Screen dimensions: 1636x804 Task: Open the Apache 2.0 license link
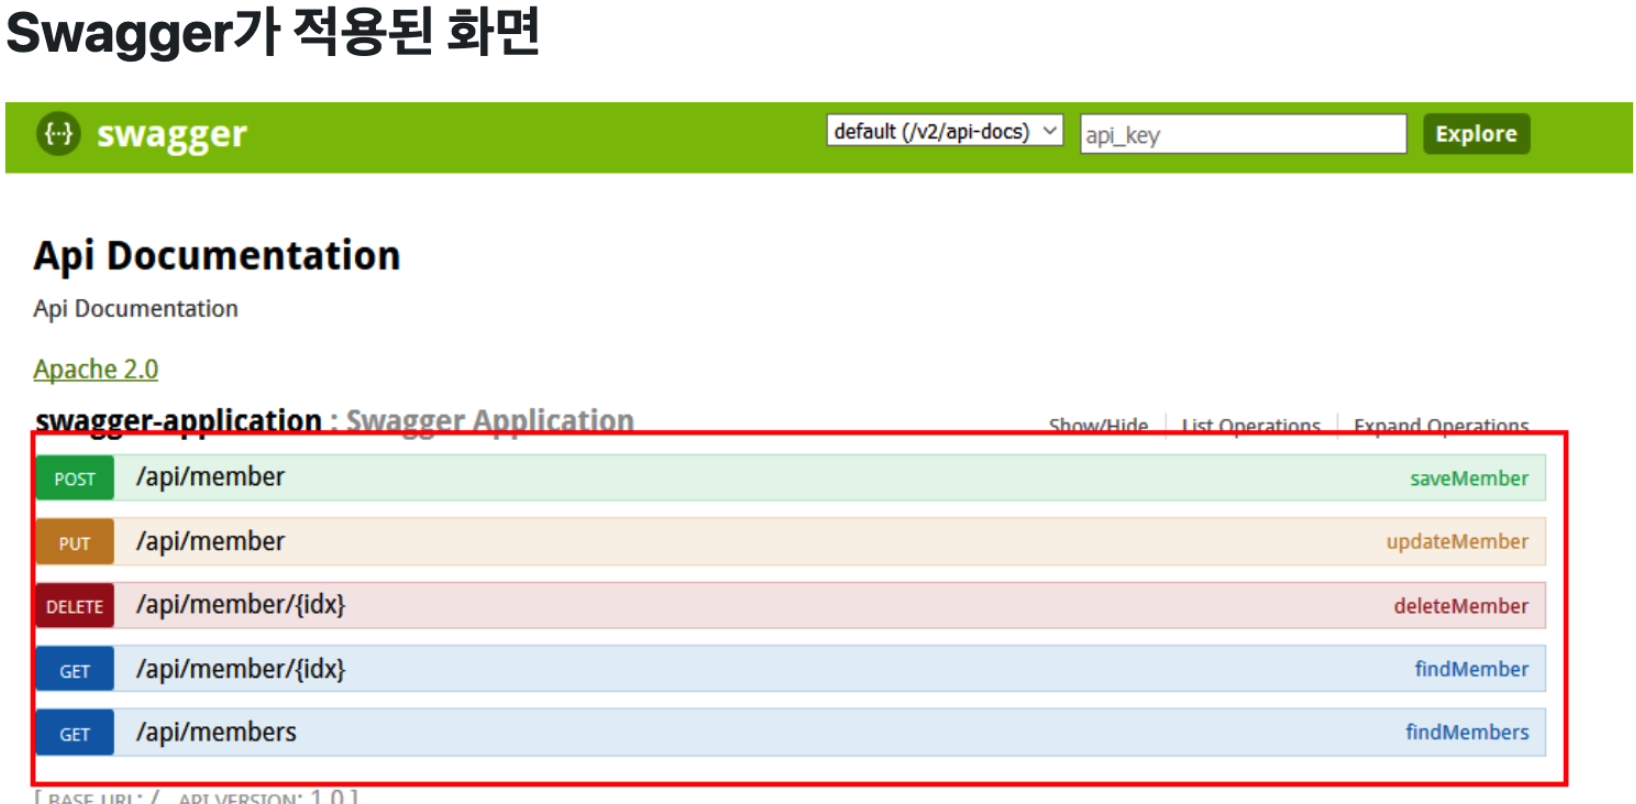click(96, 369)
